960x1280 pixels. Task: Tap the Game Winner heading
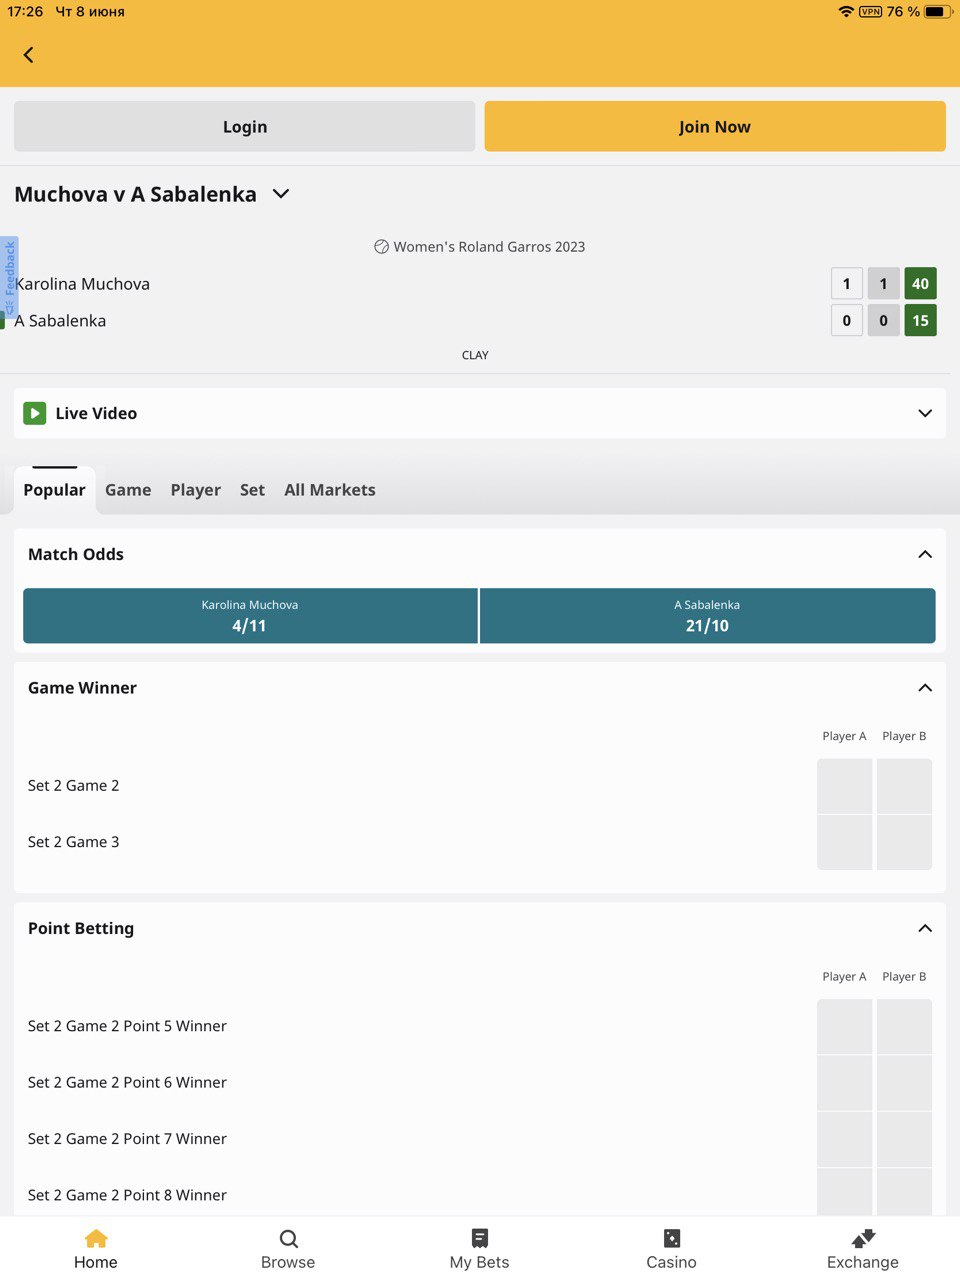tap(82, 688)
